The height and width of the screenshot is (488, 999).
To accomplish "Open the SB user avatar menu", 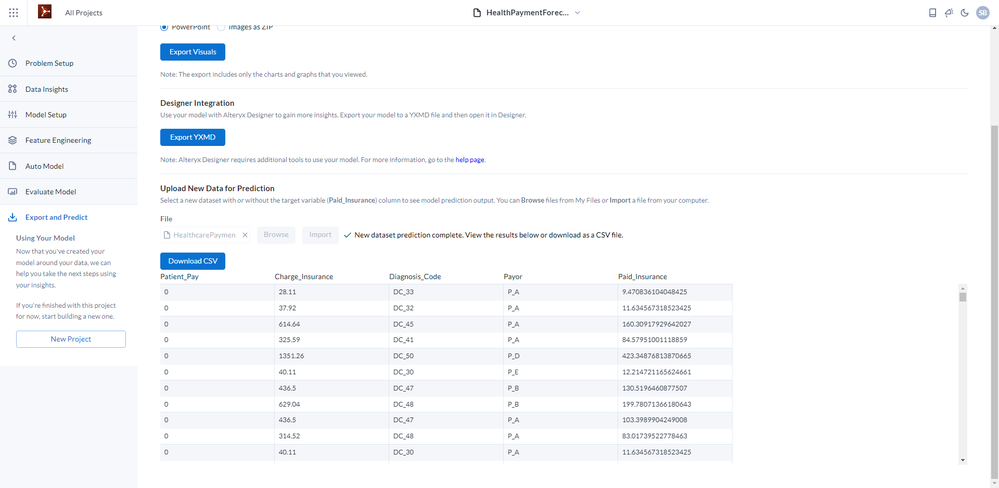I will (x=982, y=13).
